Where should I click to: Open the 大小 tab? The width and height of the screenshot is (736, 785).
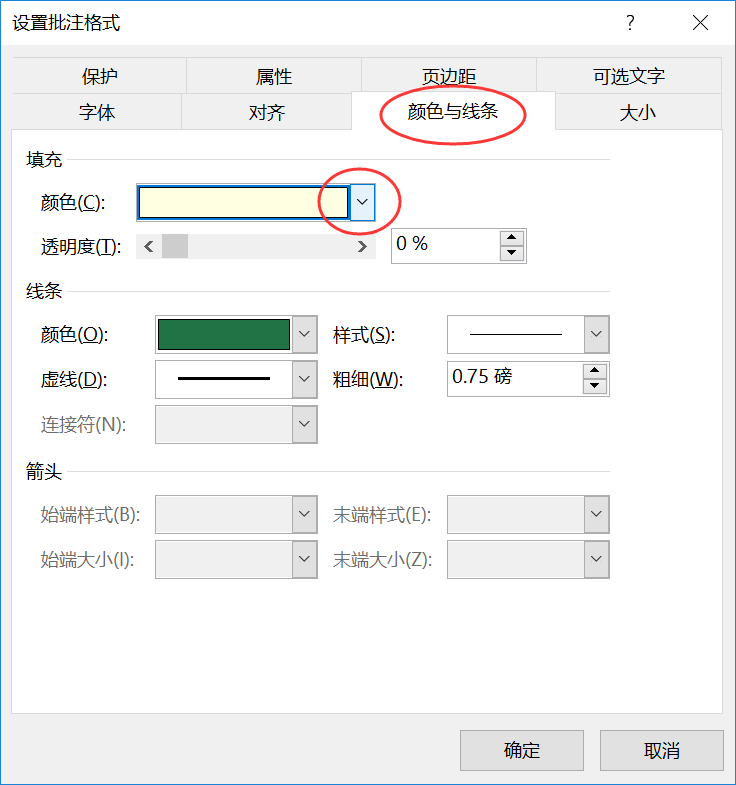[638, 112]
